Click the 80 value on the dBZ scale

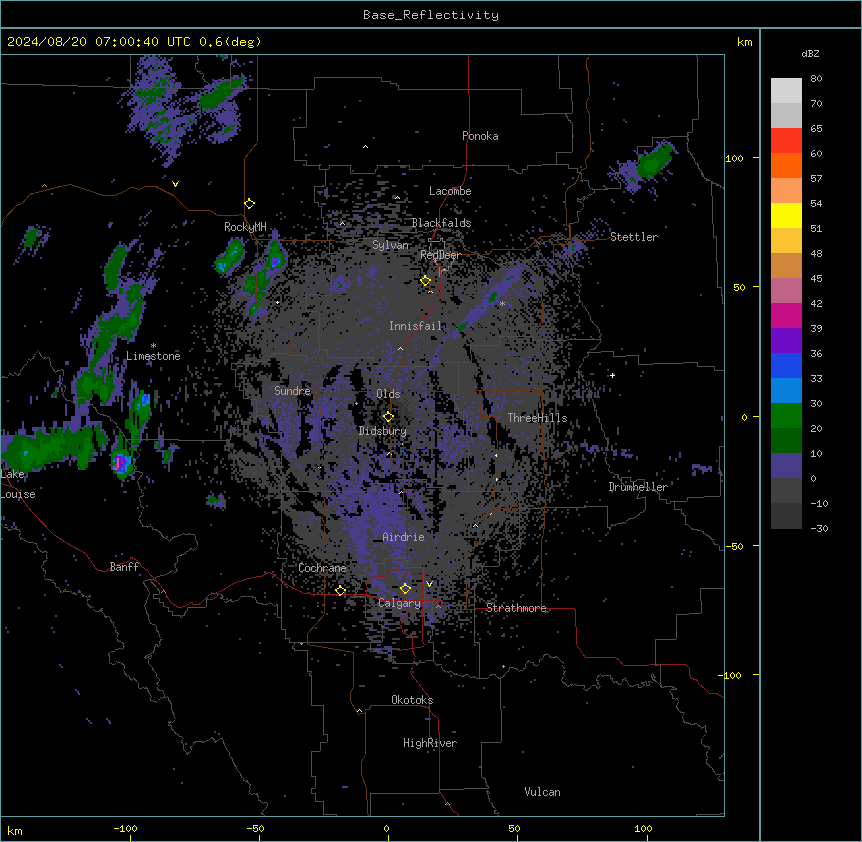click(x=816, y=79)
